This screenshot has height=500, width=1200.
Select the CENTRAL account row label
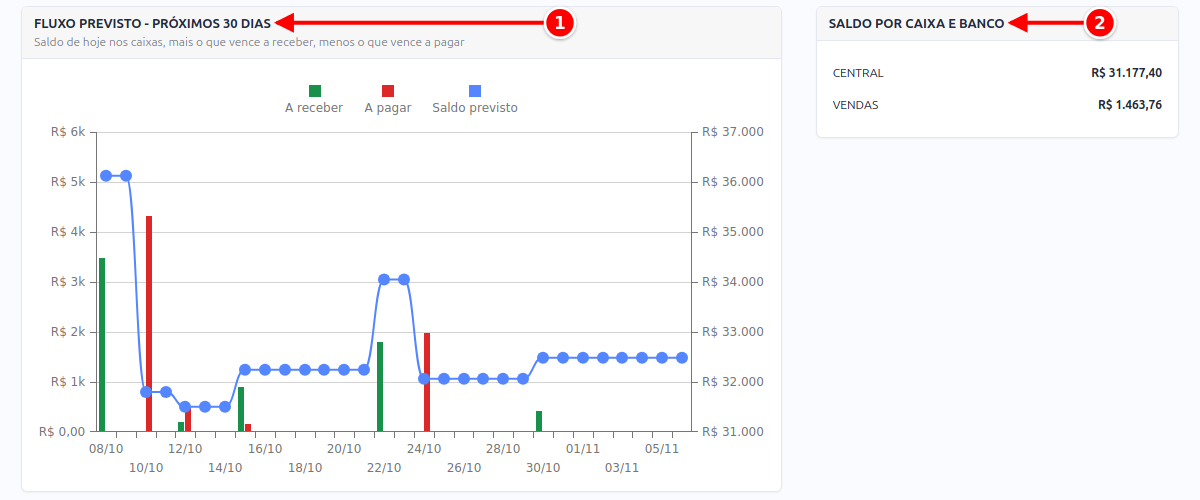(858, 73)
